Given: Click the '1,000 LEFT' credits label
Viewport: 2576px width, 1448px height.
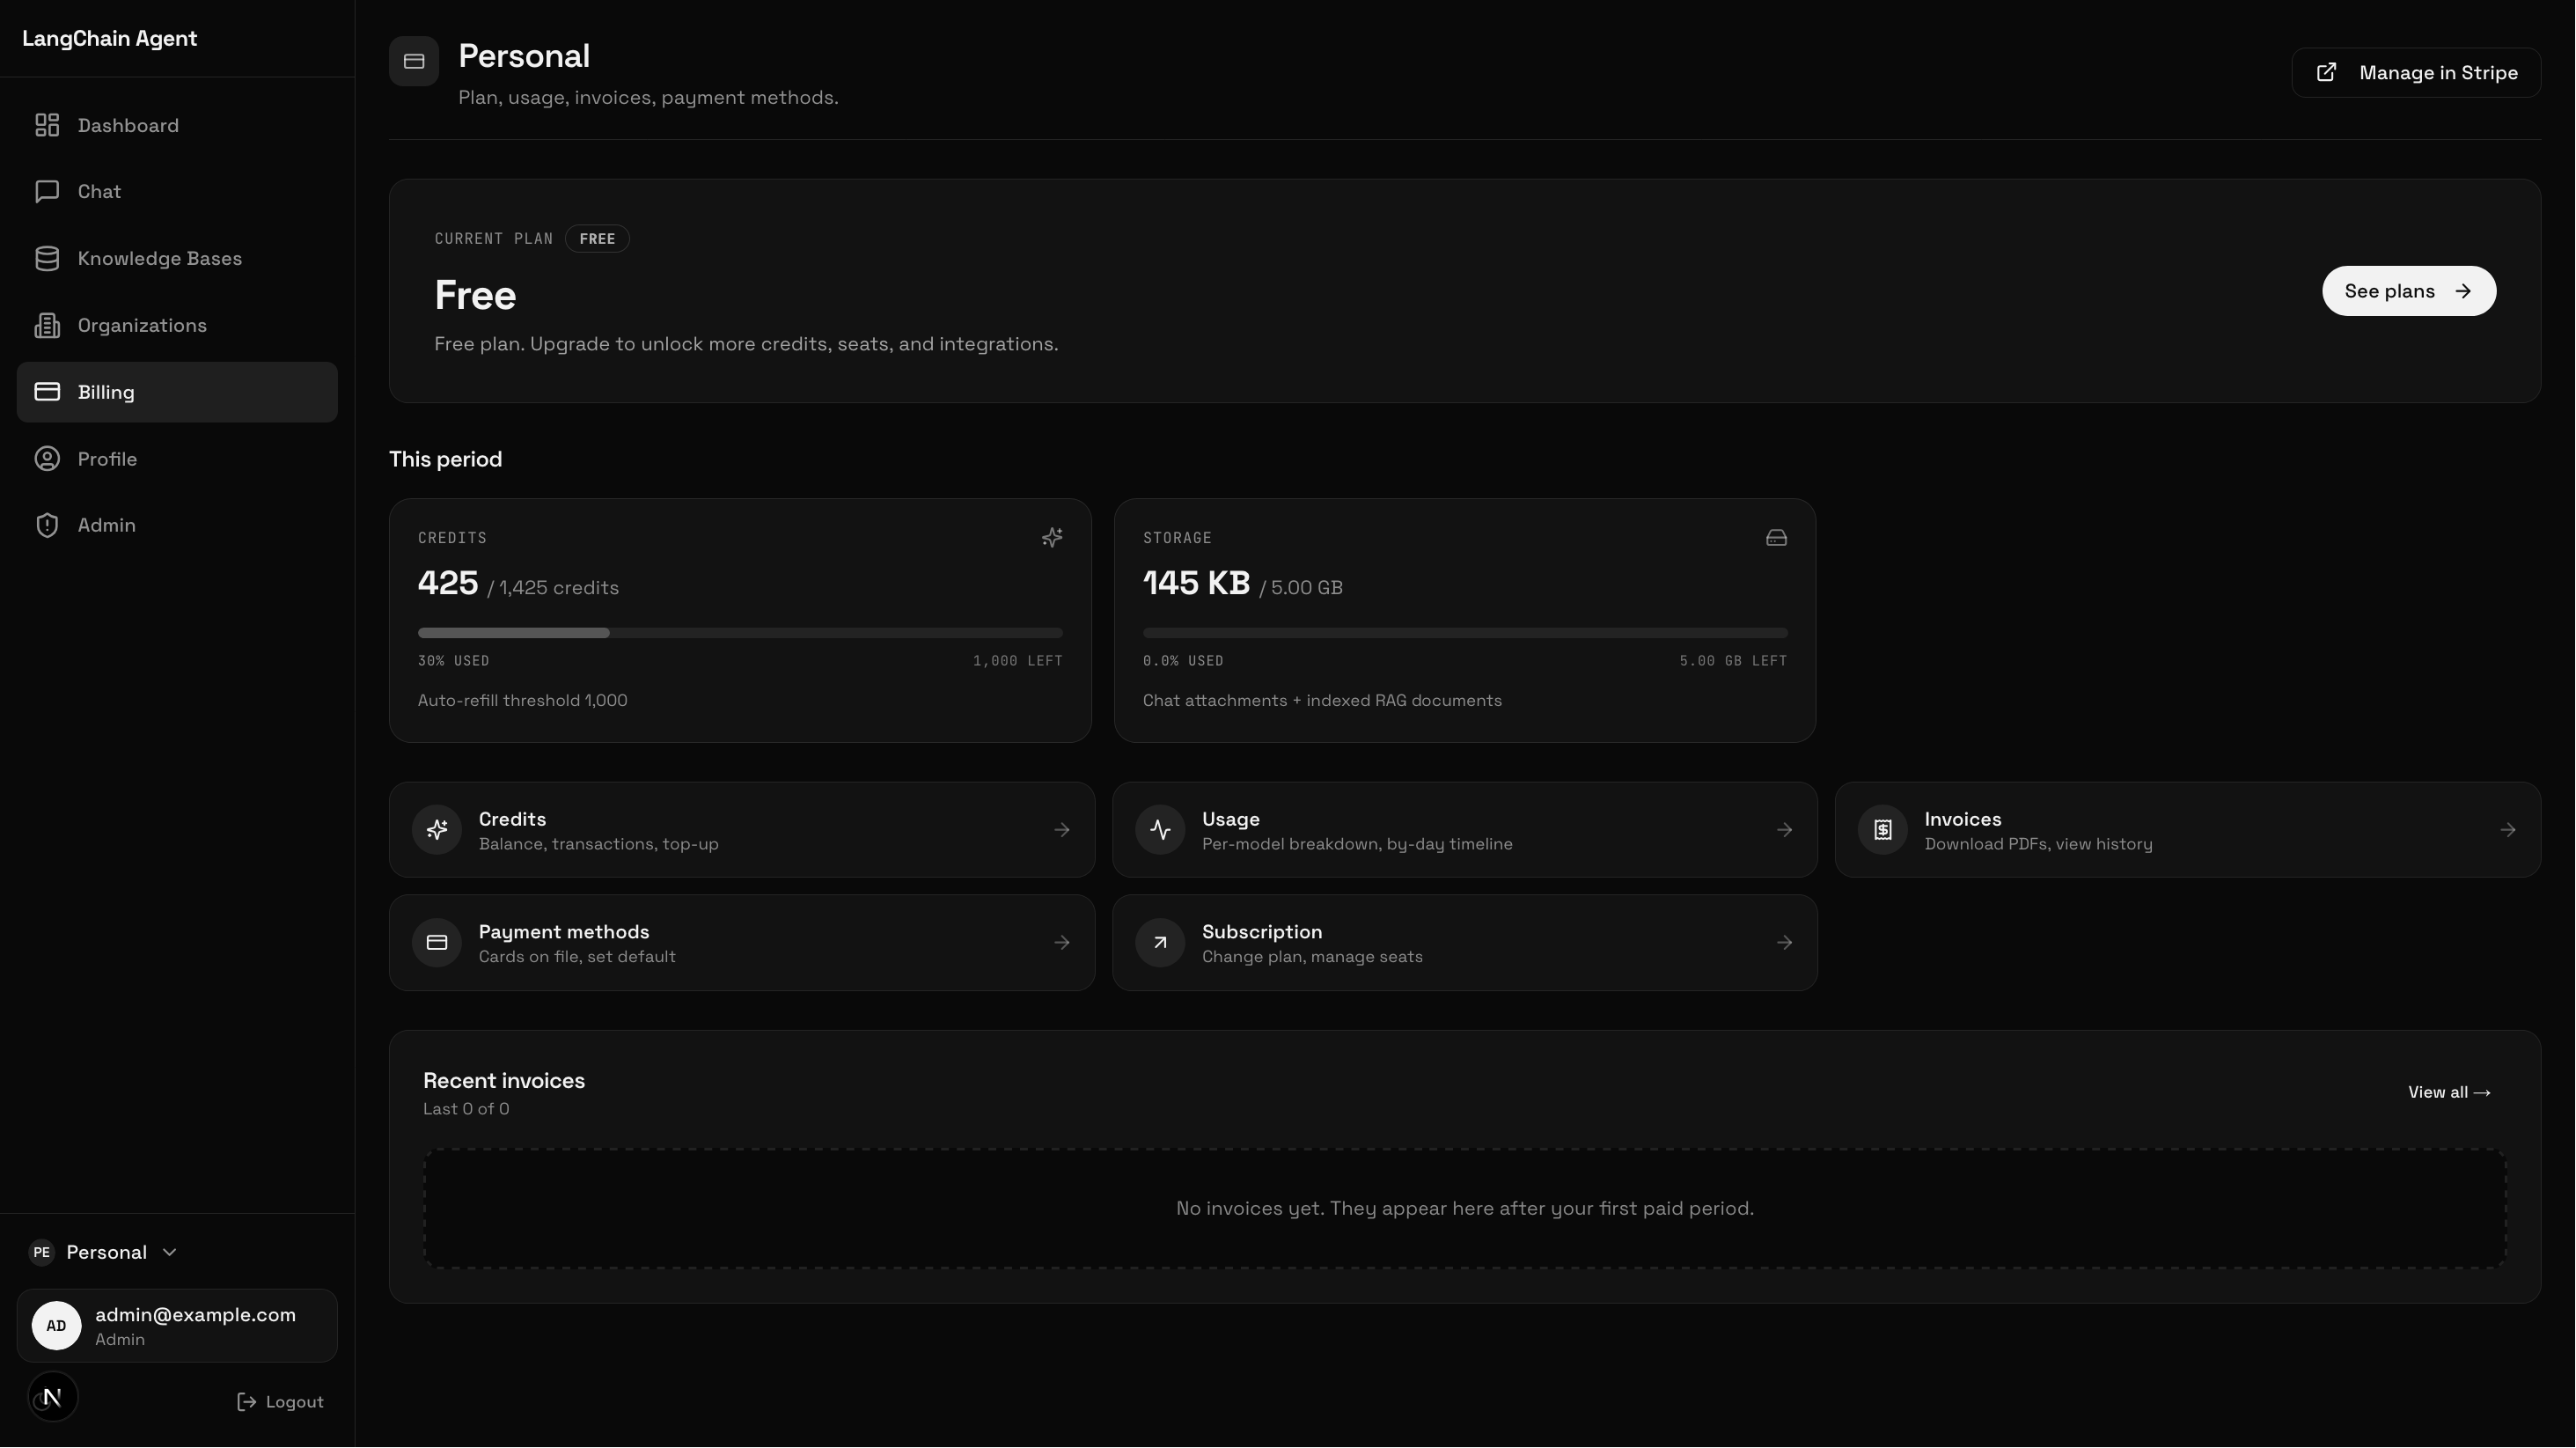Looking at the screenshot, I should (x=1018, y=661).
